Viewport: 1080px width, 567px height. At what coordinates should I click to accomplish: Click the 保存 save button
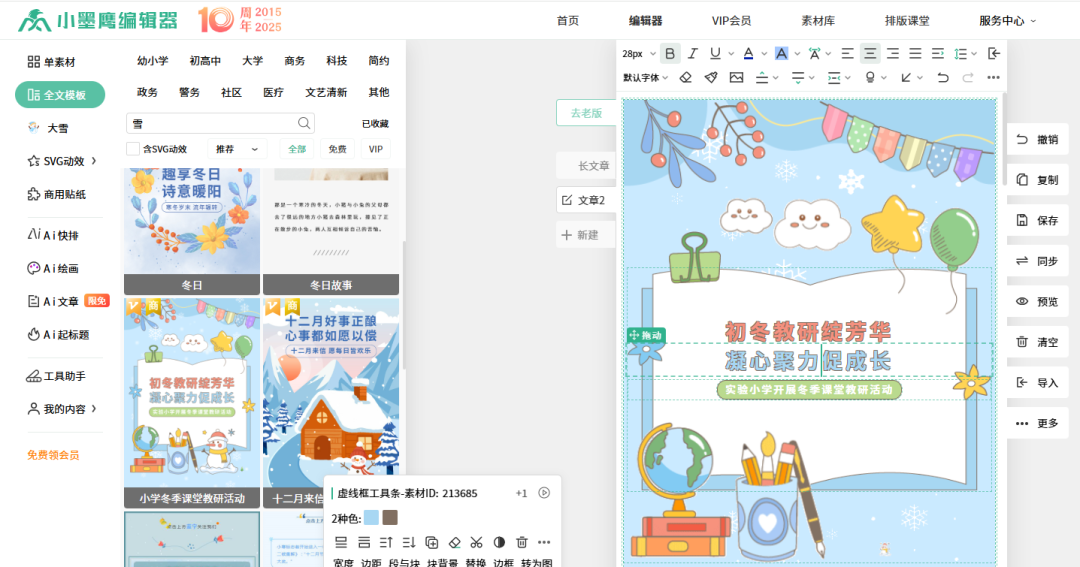click(x=1037, y=220)
